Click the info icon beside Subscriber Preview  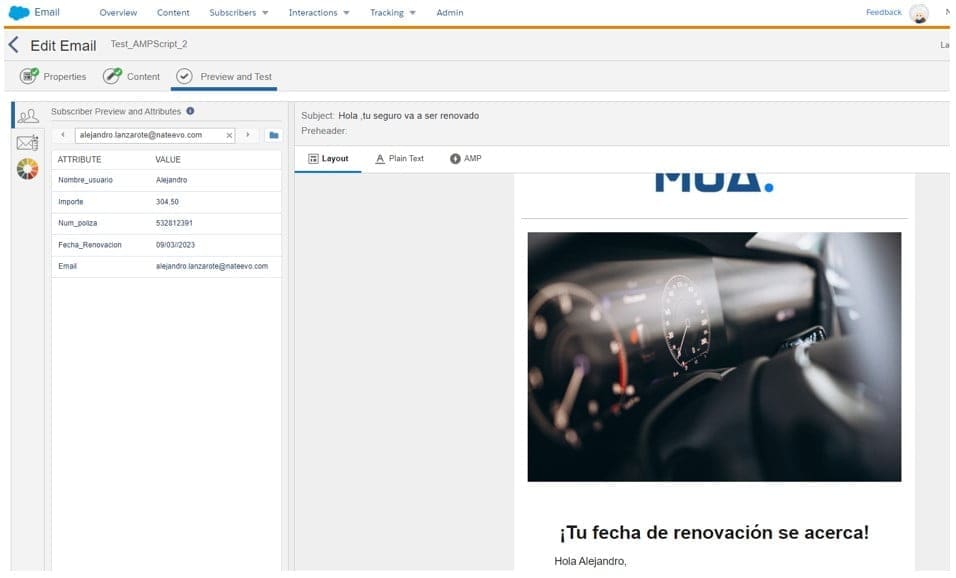190,111
